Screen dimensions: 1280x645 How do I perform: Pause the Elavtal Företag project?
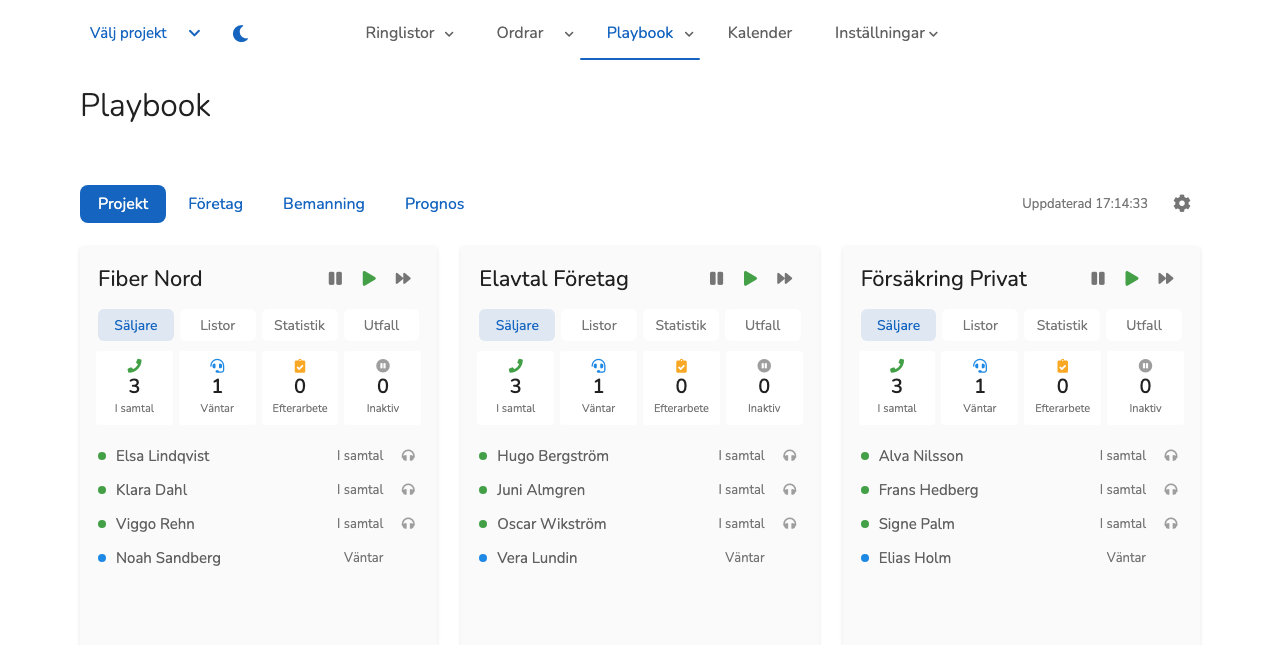(716, 279)
